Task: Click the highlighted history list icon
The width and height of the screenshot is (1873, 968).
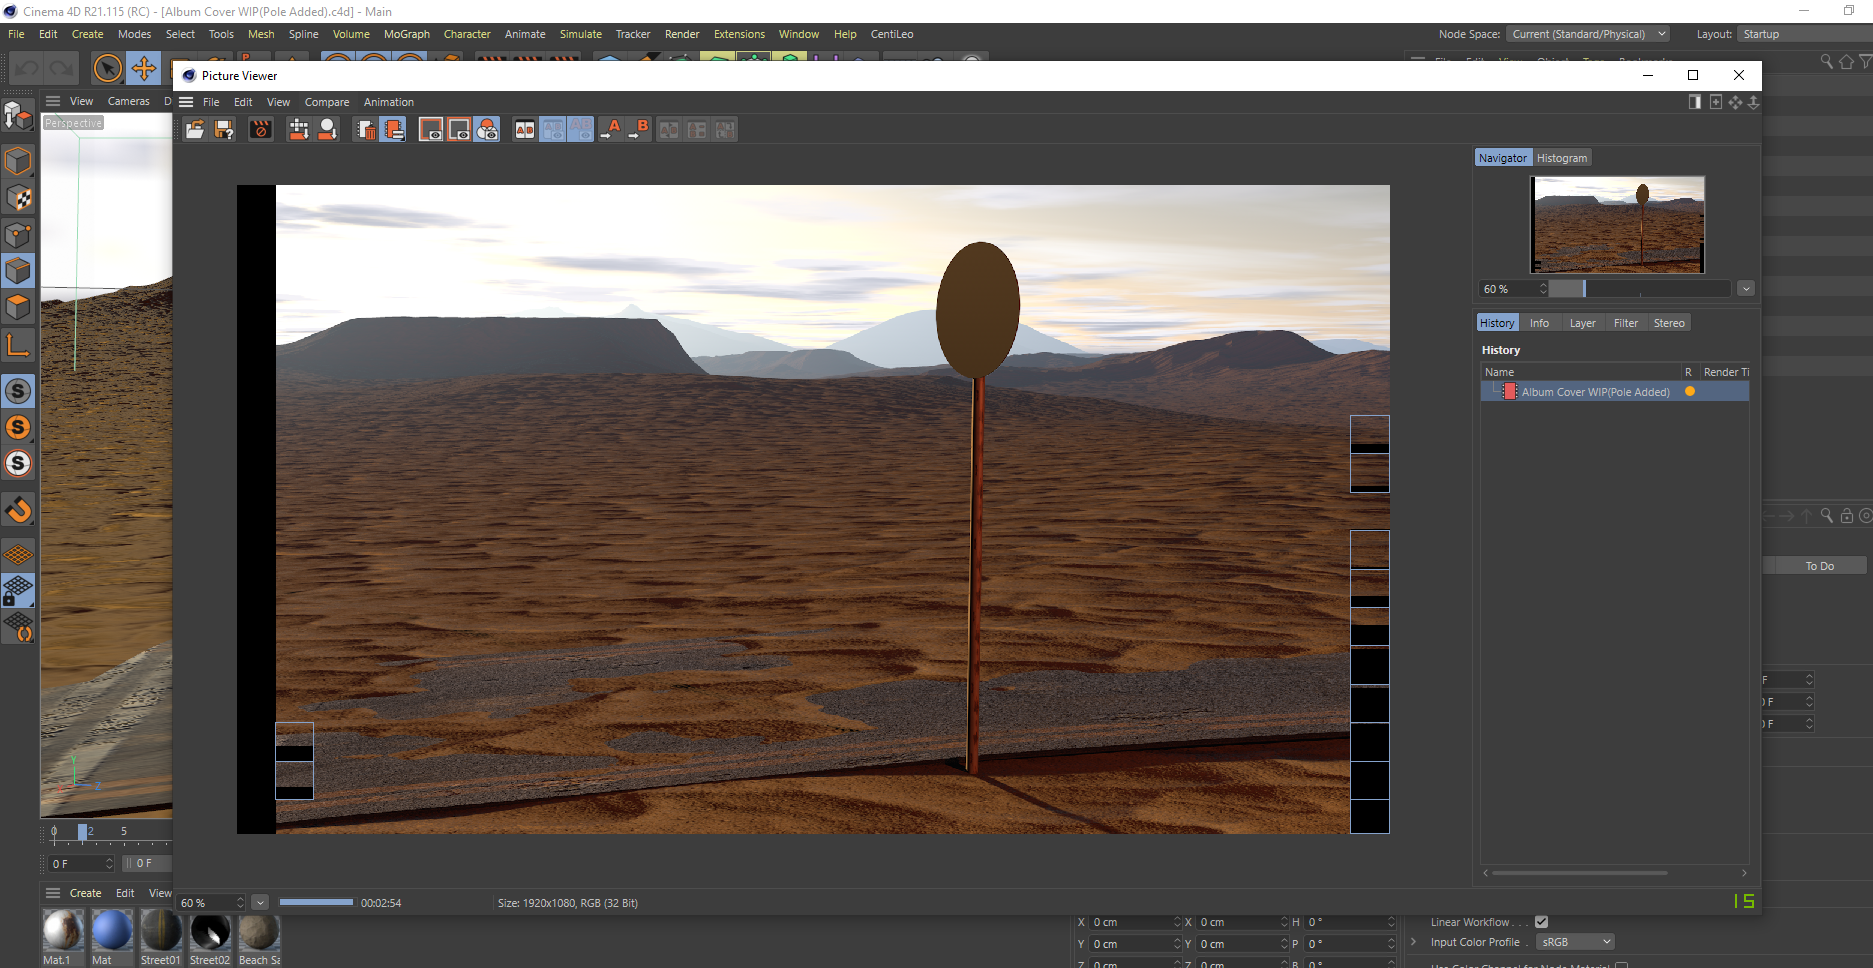Action: coord(393,130)
